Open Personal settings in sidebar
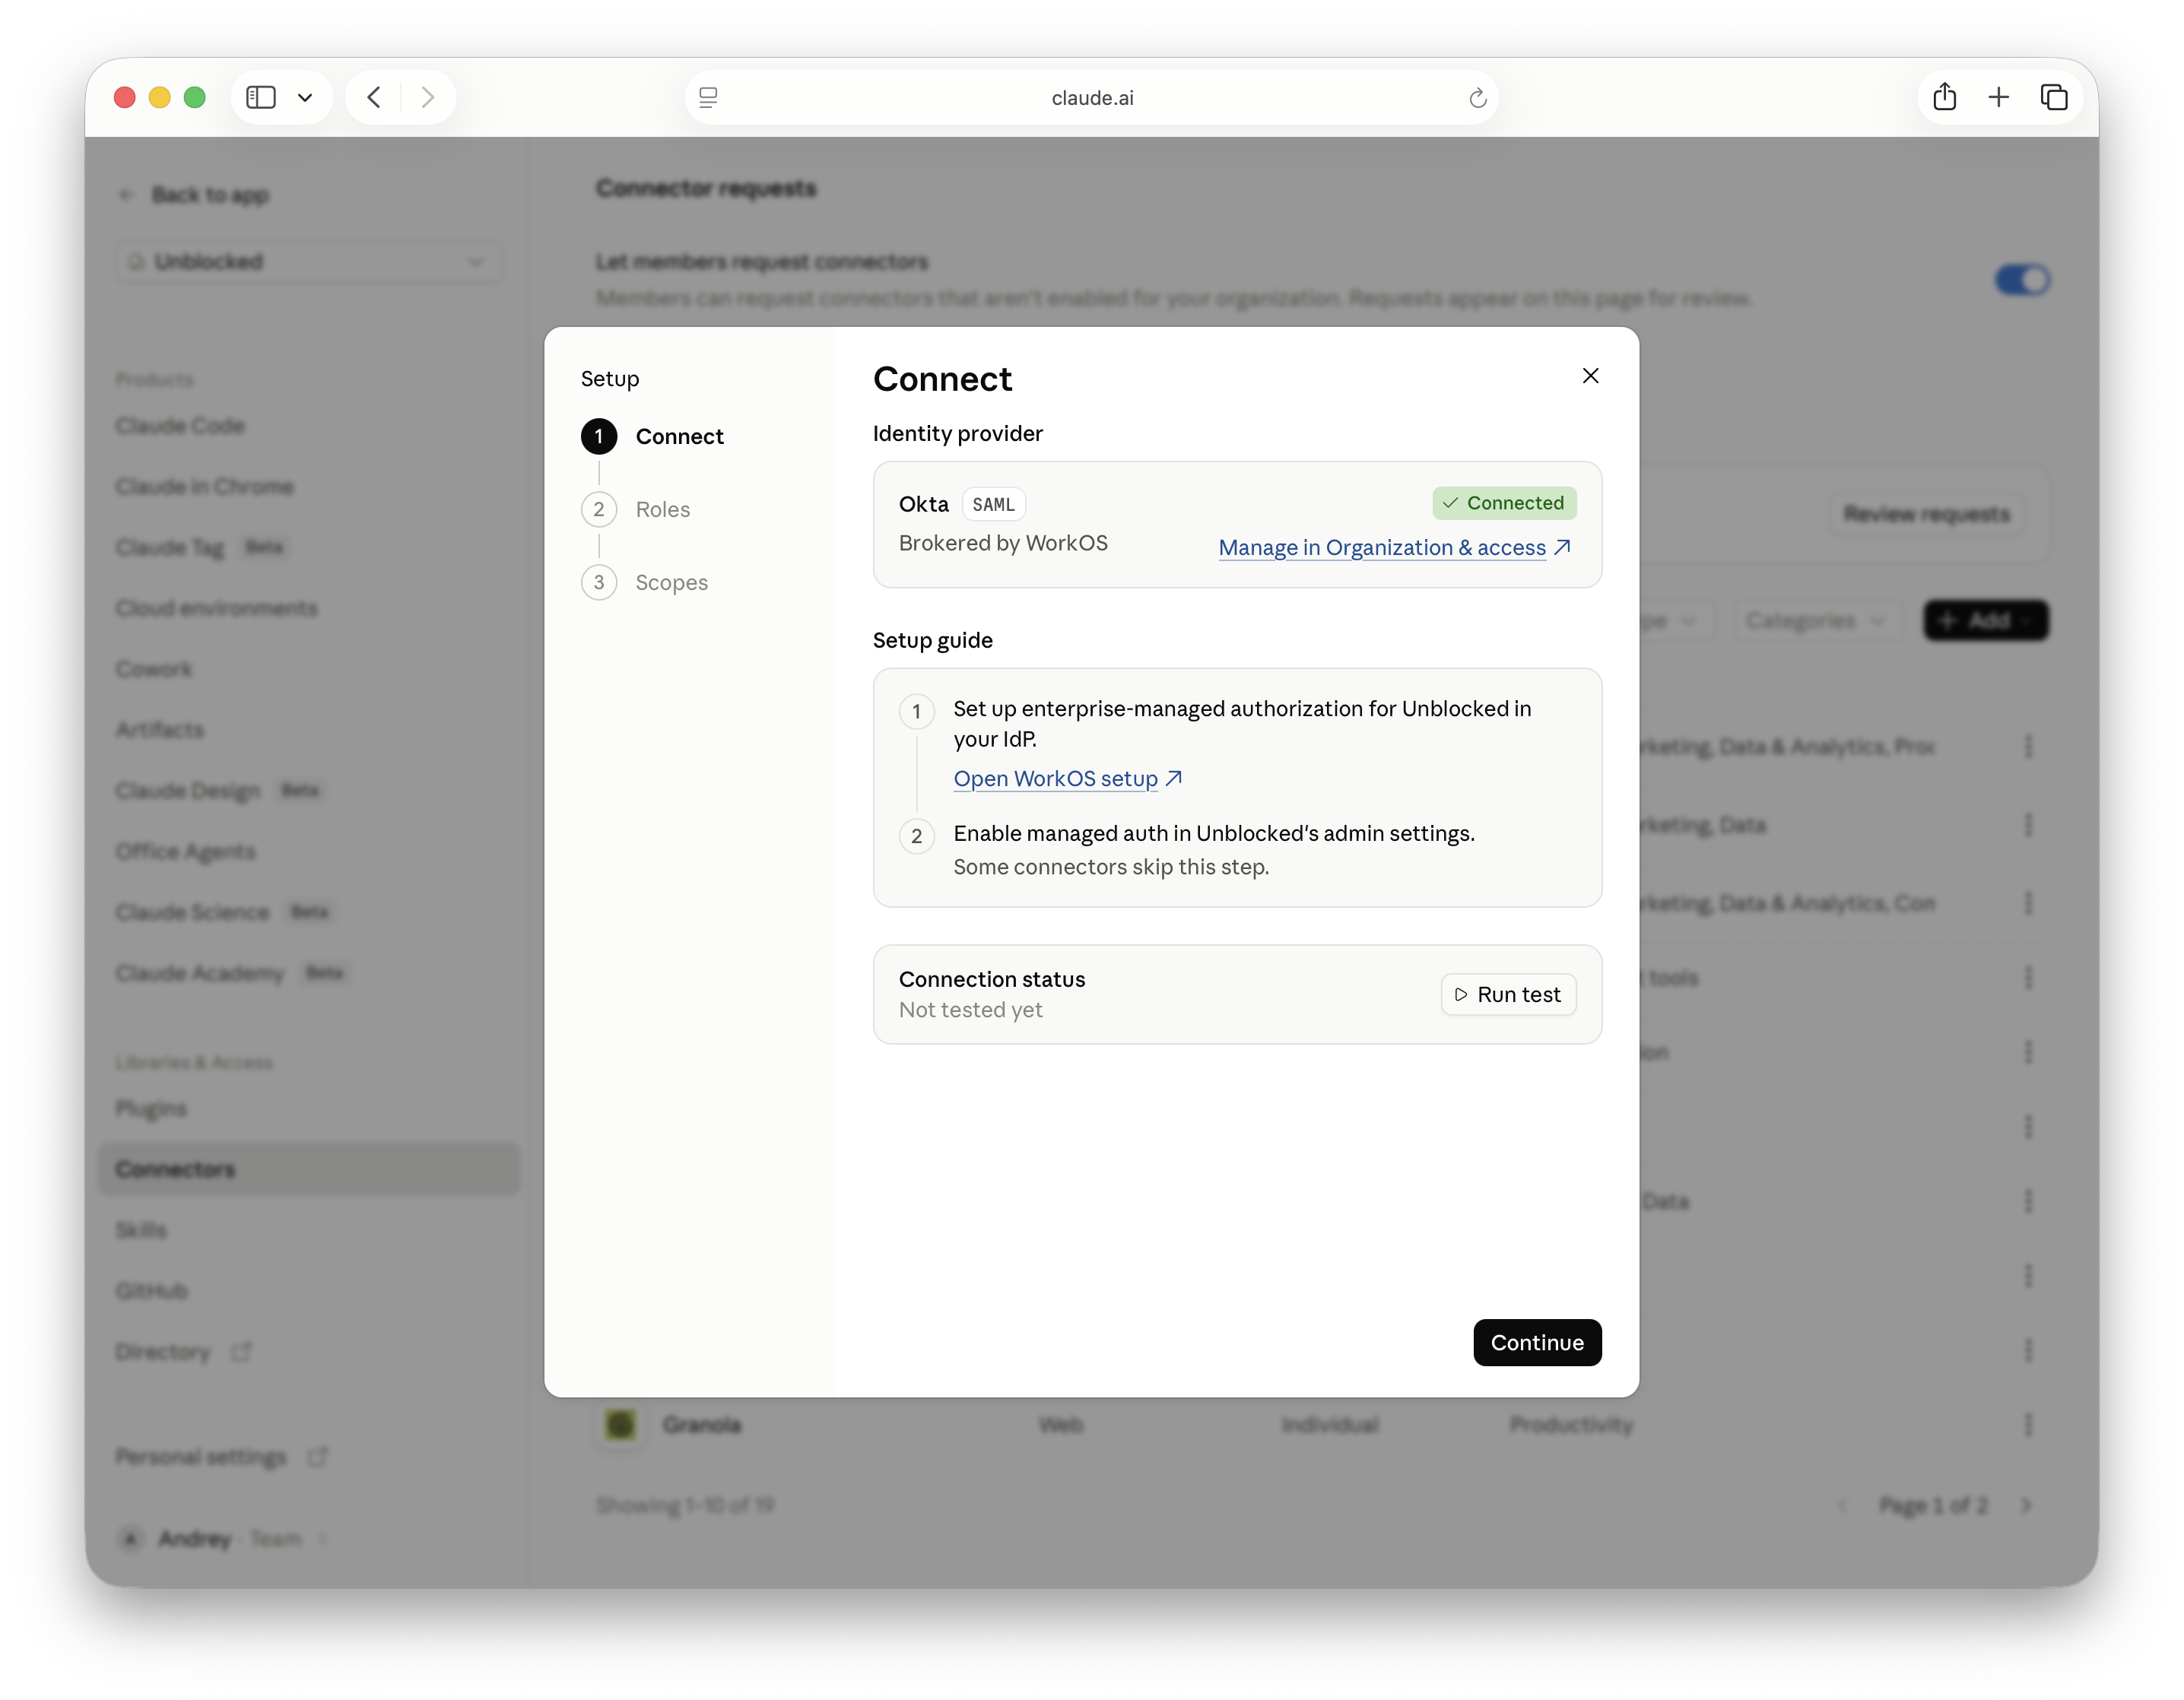The height and width of the screenshot is (1700, 2184). click(221, 1457)
